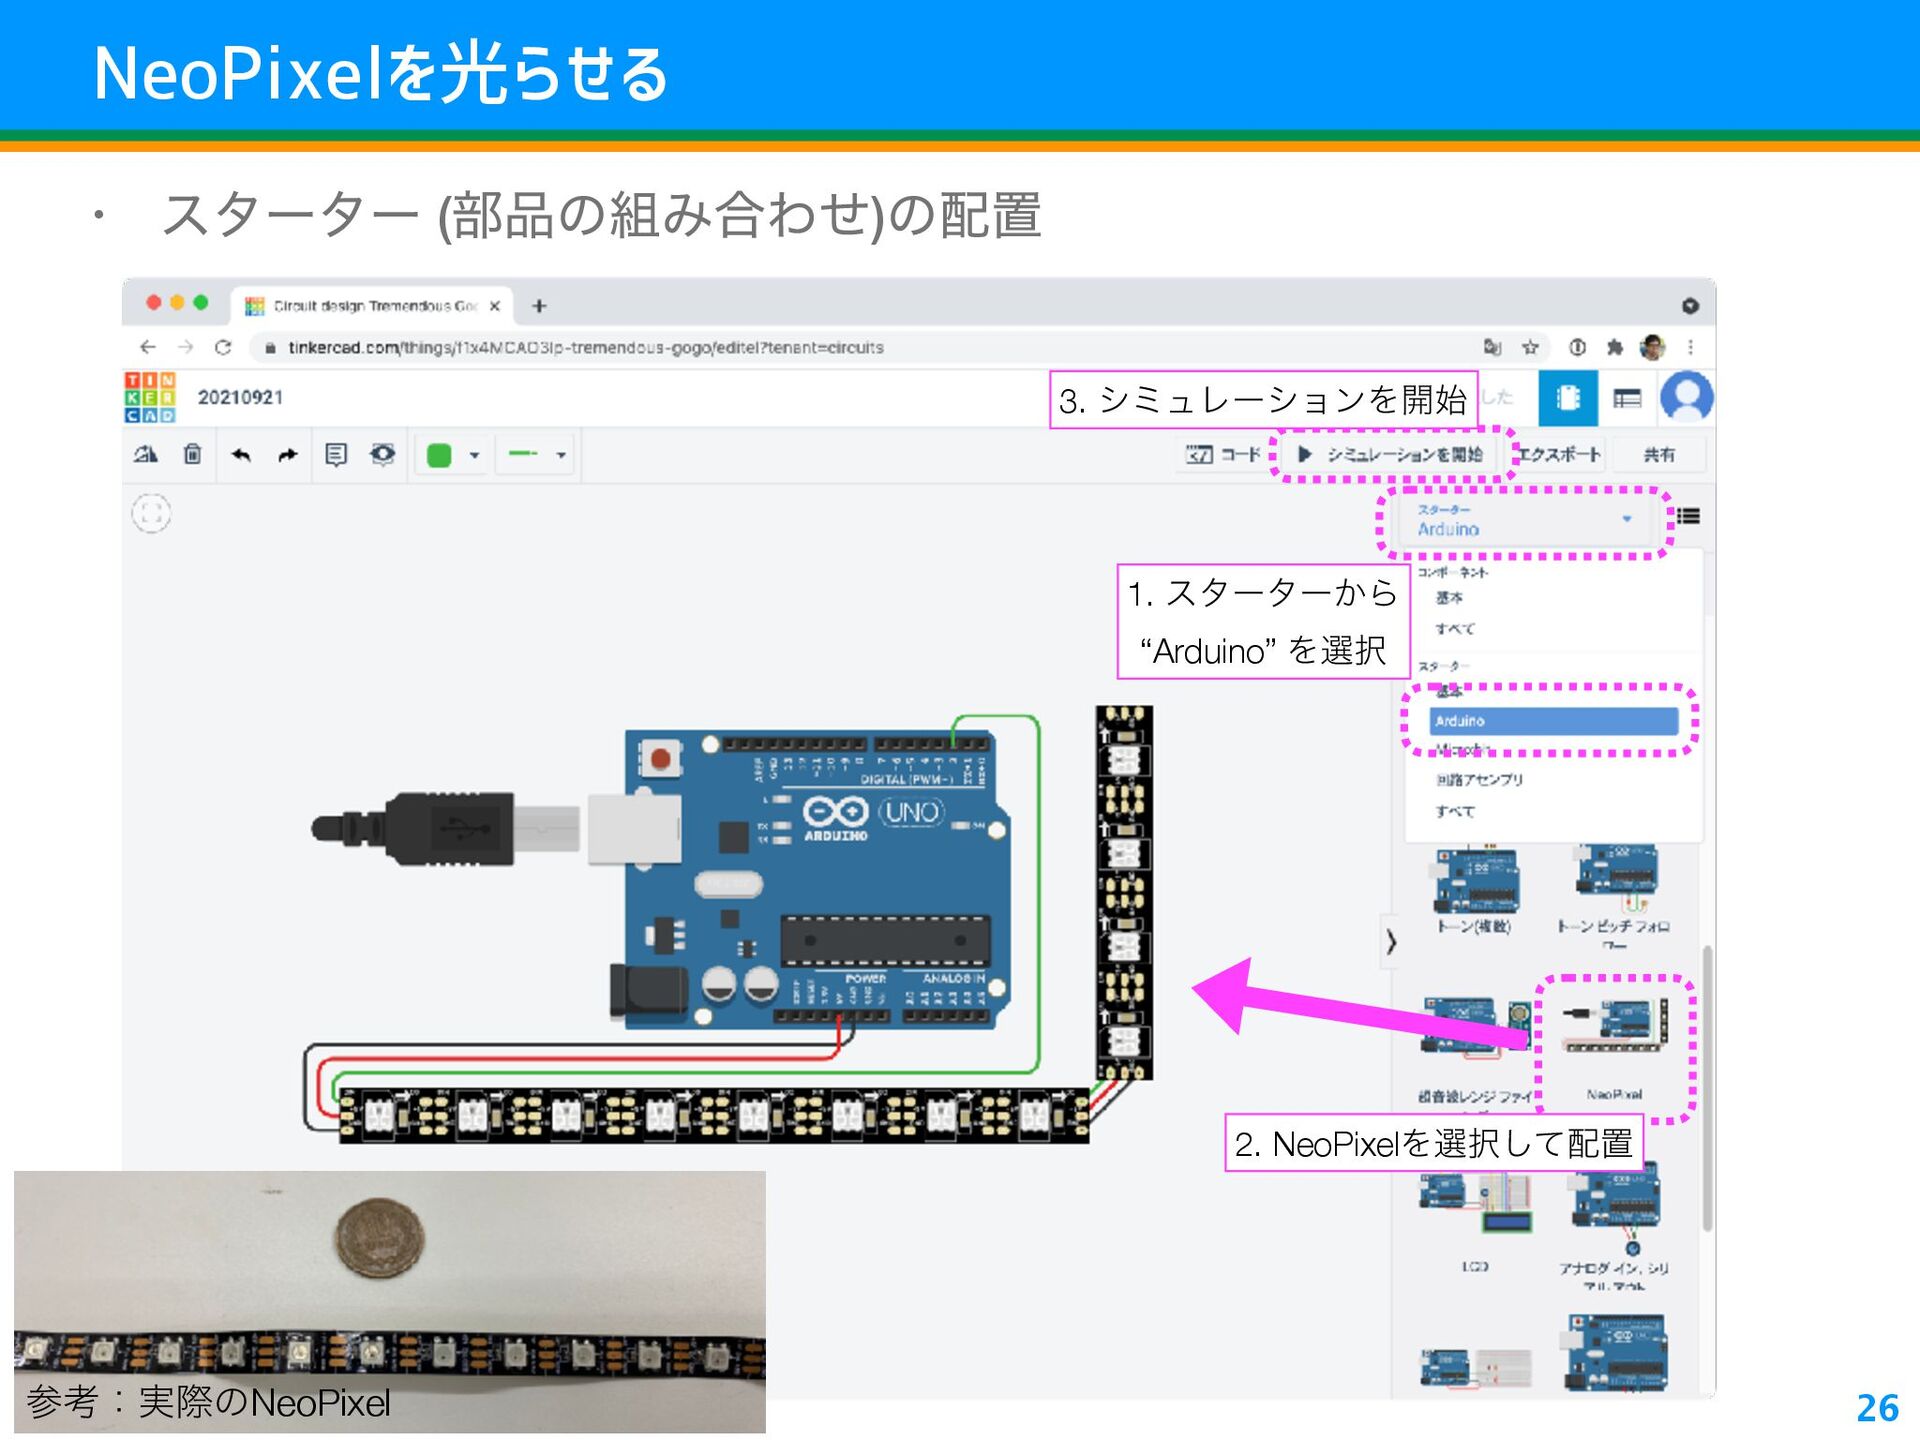Bookmark page with star icon
This screenshot has width=1920, height=1440.
click(1530, 347)
